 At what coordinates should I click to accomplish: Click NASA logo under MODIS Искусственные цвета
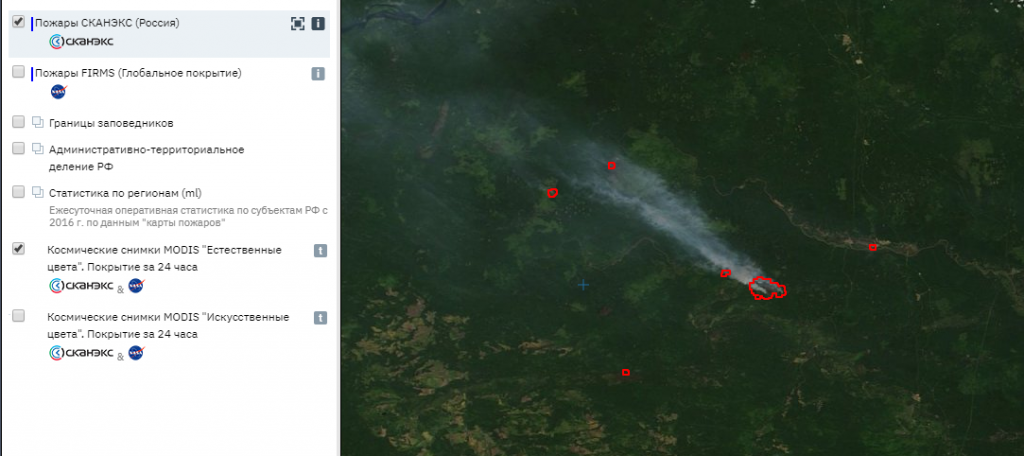(136, 353)
